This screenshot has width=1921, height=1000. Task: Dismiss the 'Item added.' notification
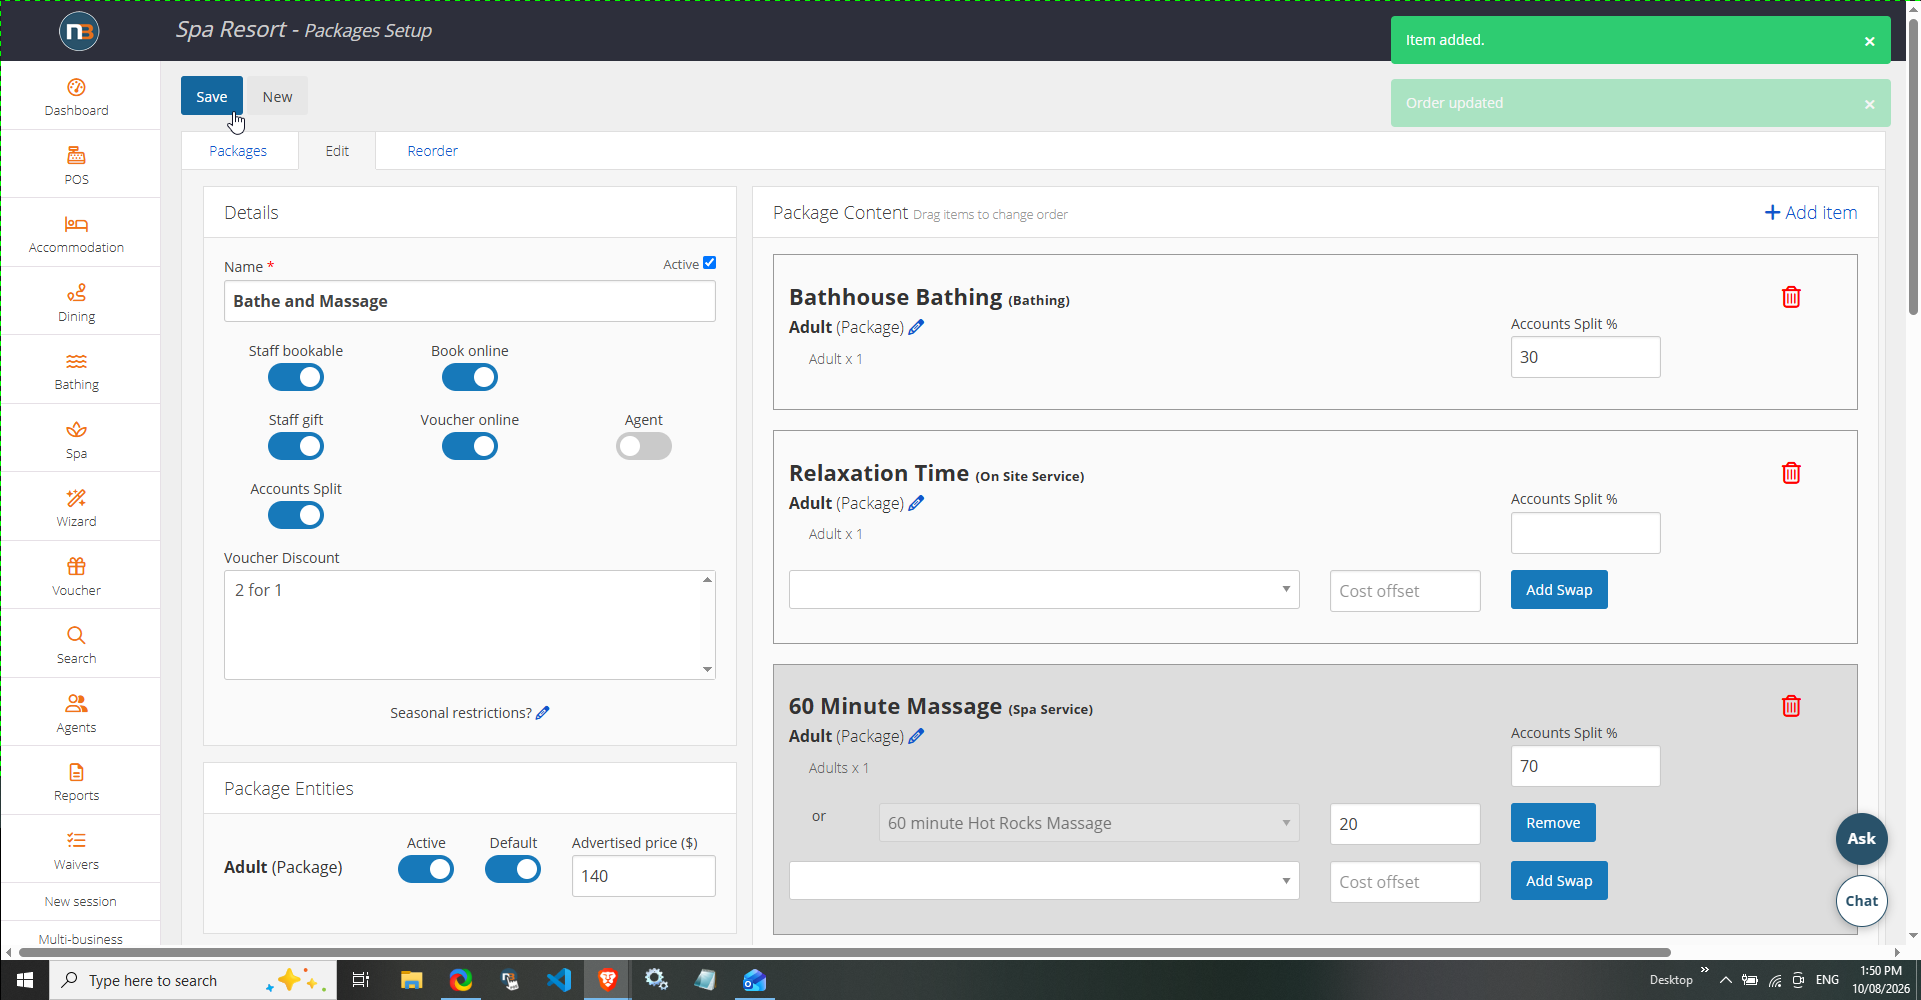click(1869, 41)
